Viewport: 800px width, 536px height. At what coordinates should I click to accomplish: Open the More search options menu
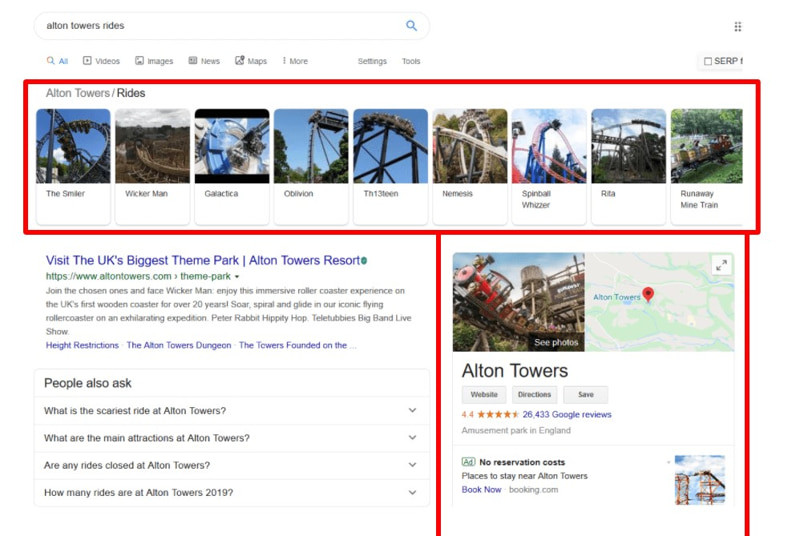(295, 61)
